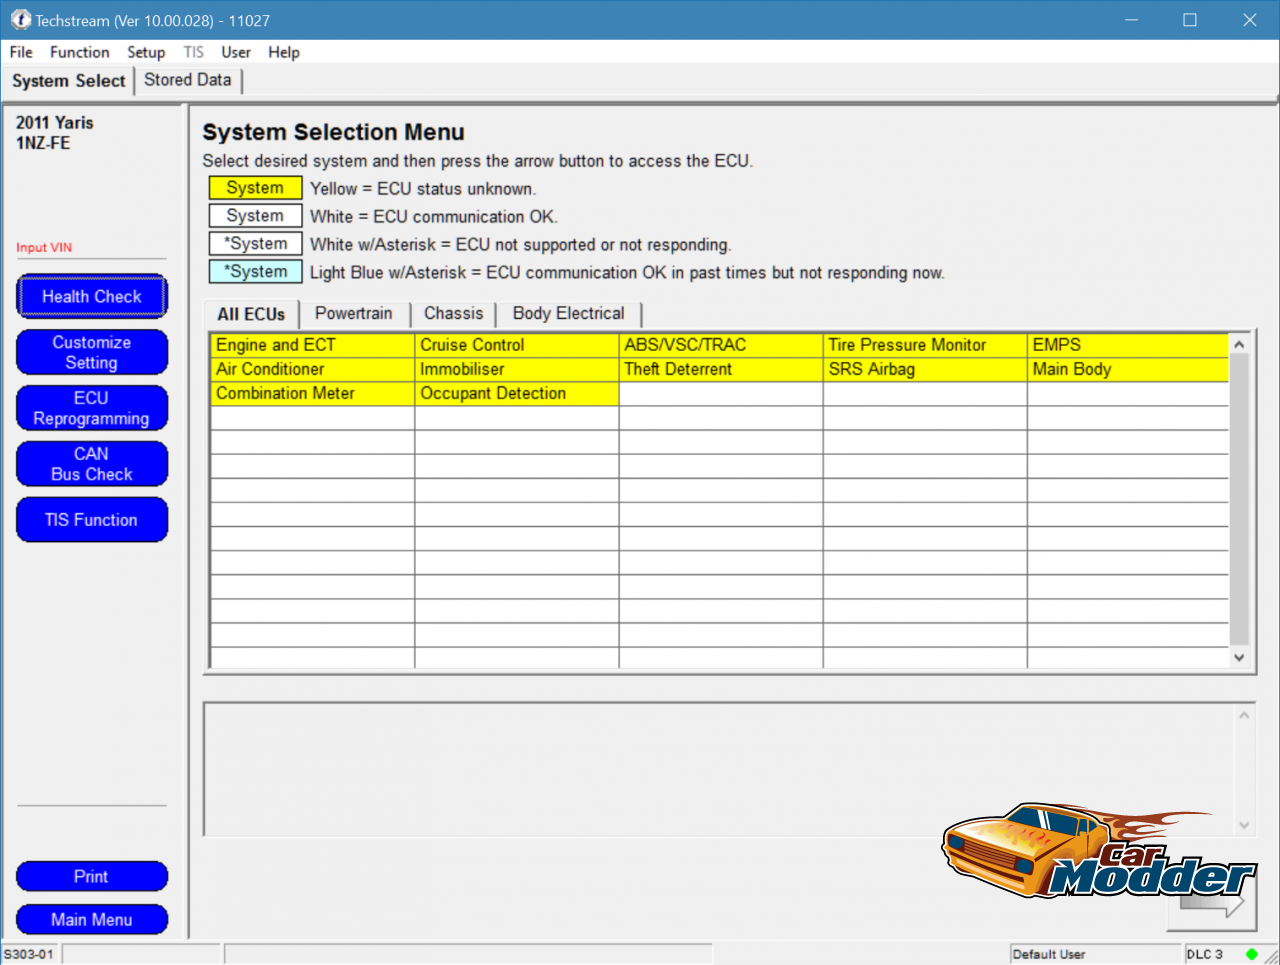Click the light blue *System legend swatch
Screen dimensions: 1280x965
click(x=255, y=272)
